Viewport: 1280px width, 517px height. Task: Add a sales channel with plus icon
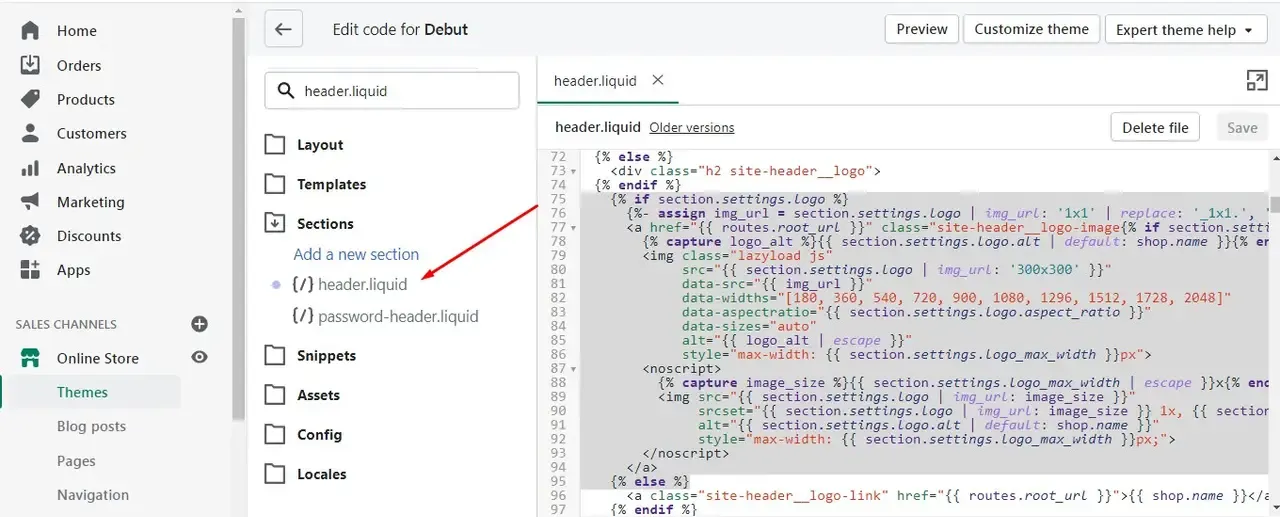click(x=199, y=324)
